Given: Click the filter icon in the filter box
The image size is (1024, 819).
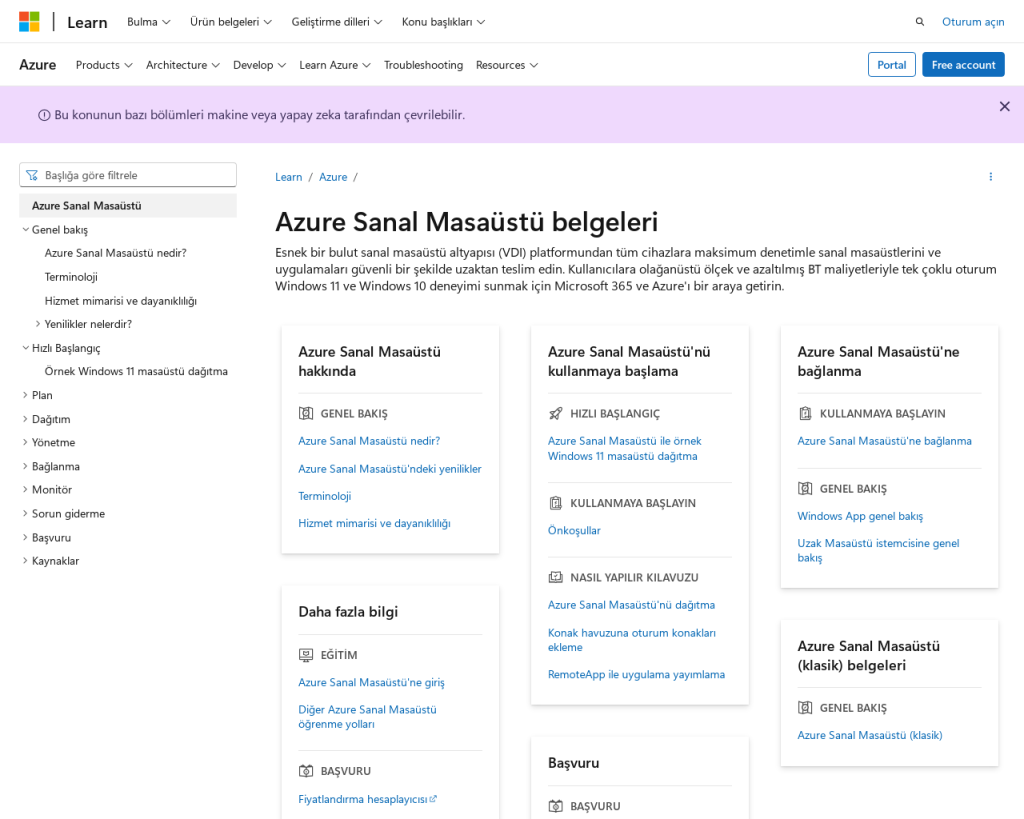Looking at the screenshot, I should pyautogui.click(x=32, y=175).
